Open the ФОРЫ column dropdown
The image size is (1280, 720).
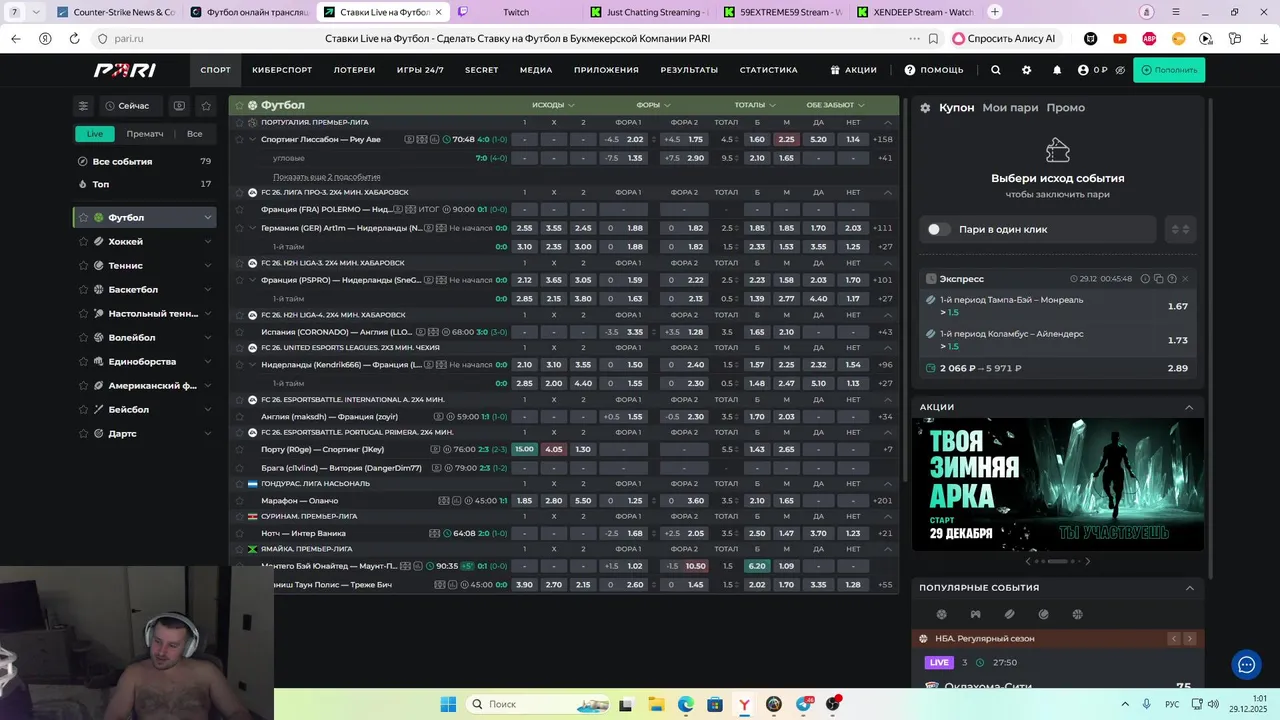653,105
